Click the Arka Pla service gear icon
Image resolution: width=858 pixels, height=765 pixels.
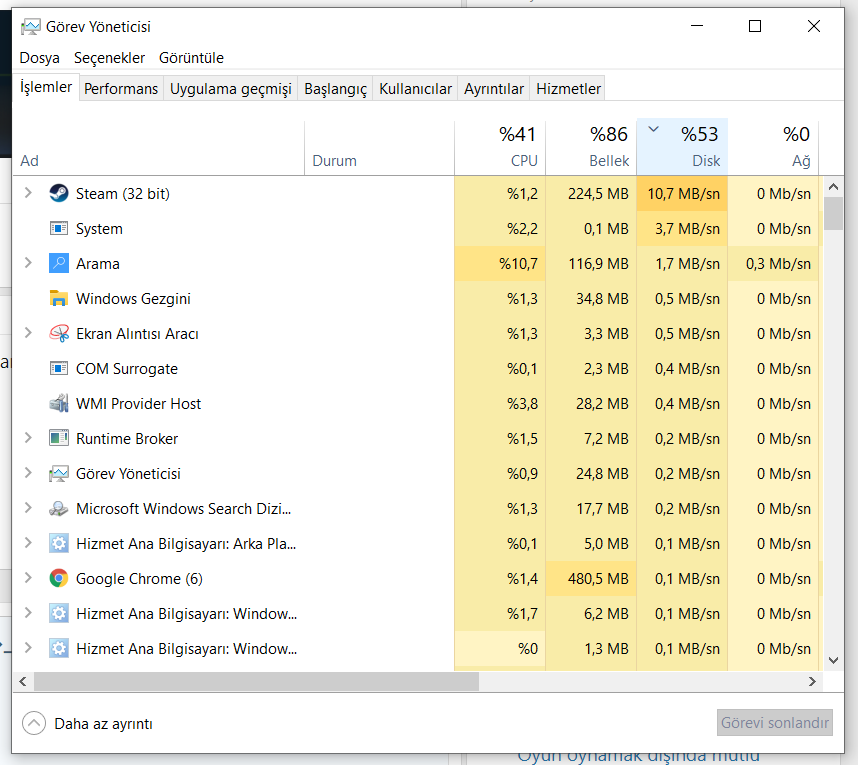(59, 543)
